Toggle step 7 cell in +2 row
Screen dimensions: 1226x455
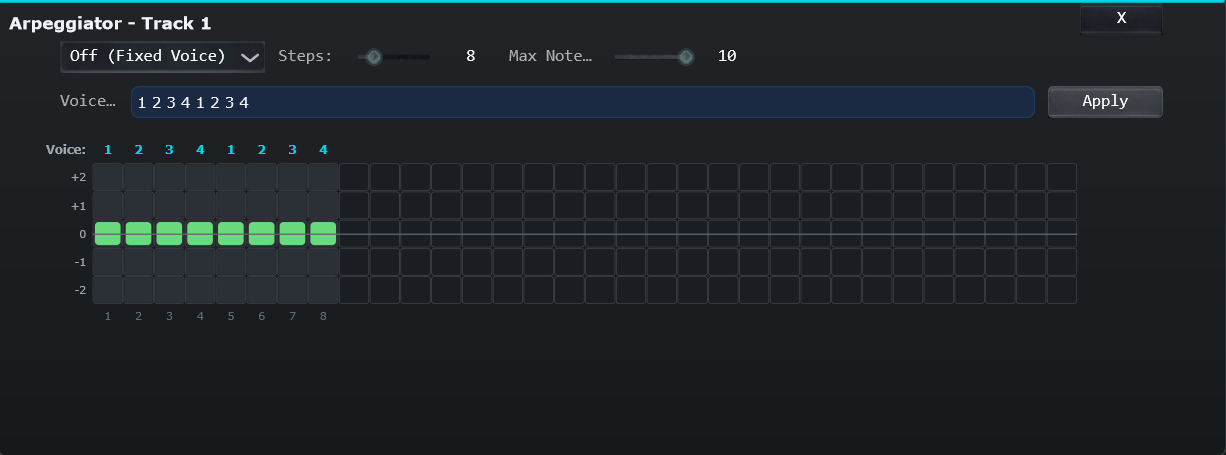293,177
